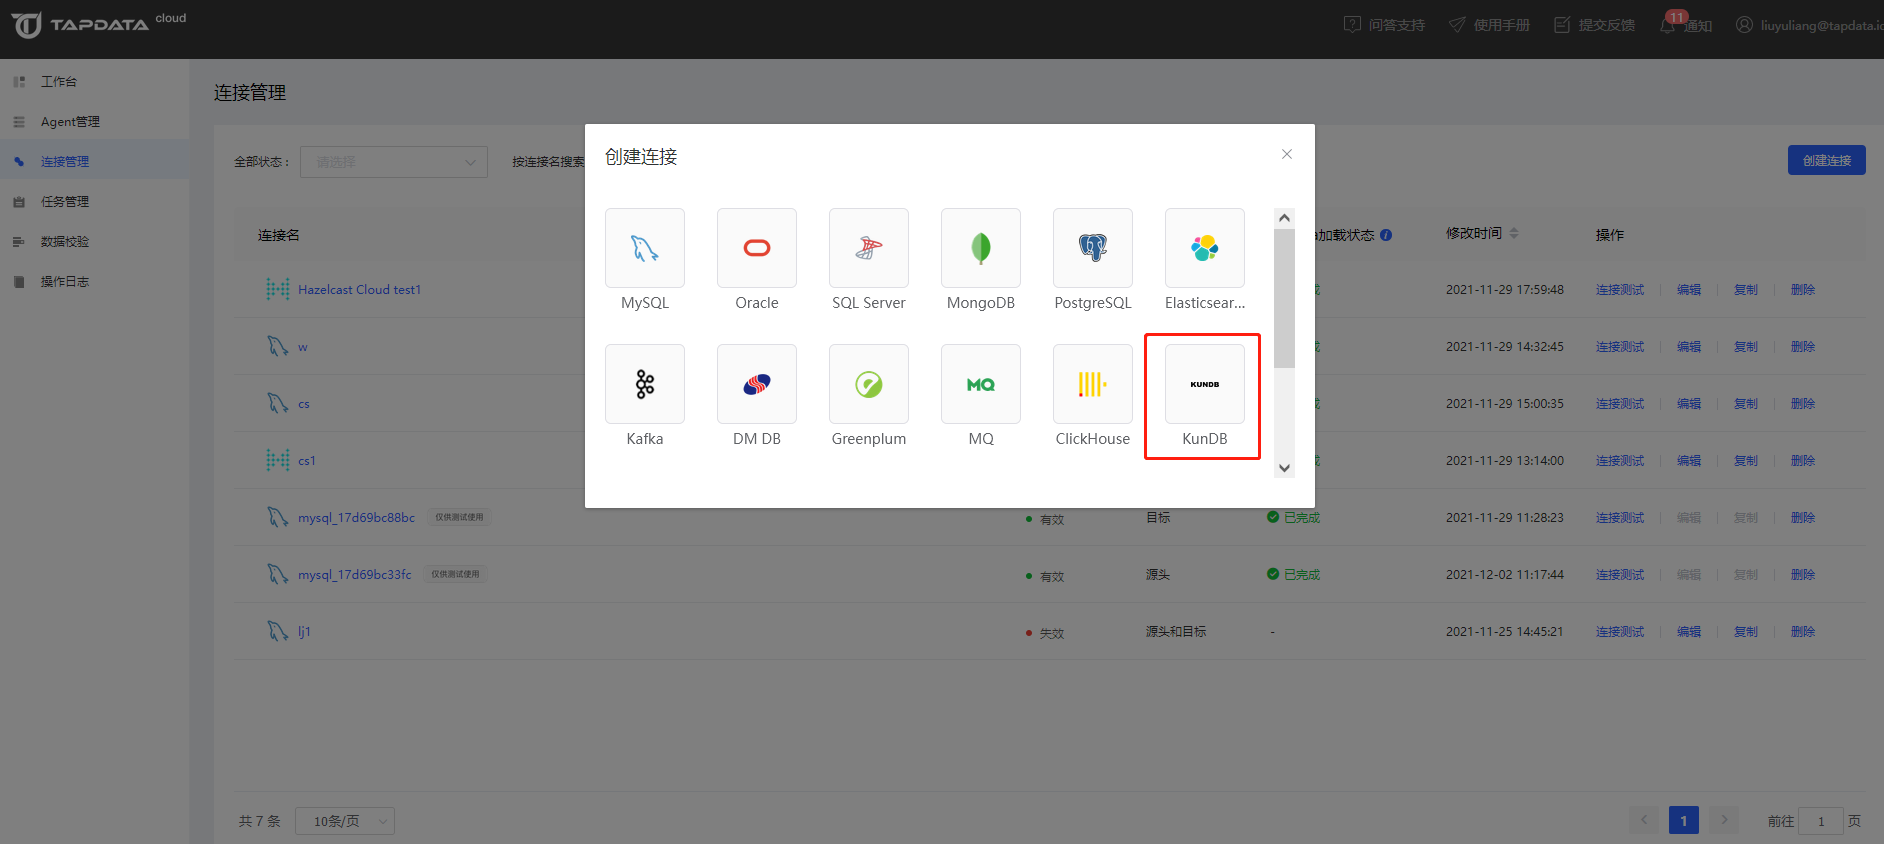Screen dimensions: 1884x844
Task: Click 连接测试 for lj1 row
Action: pos(1620,632)
